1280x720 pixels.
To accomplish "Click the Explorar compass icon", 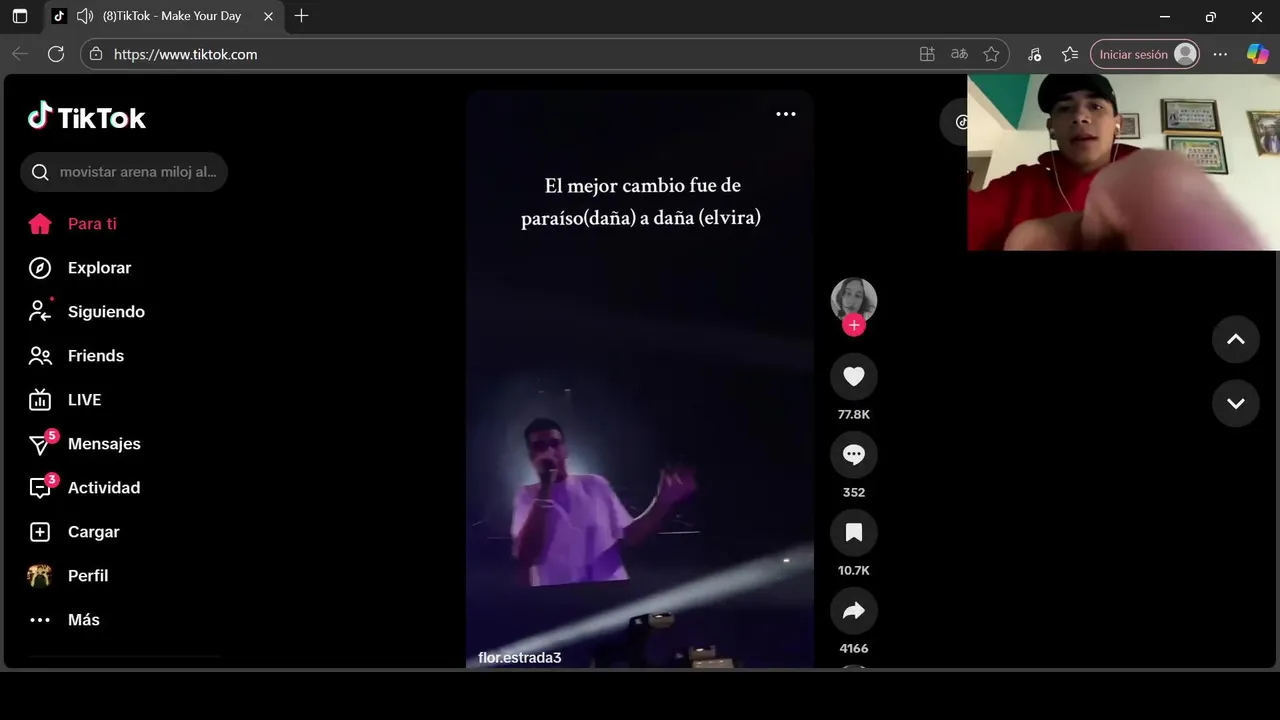I will click(x=40, y=268).
